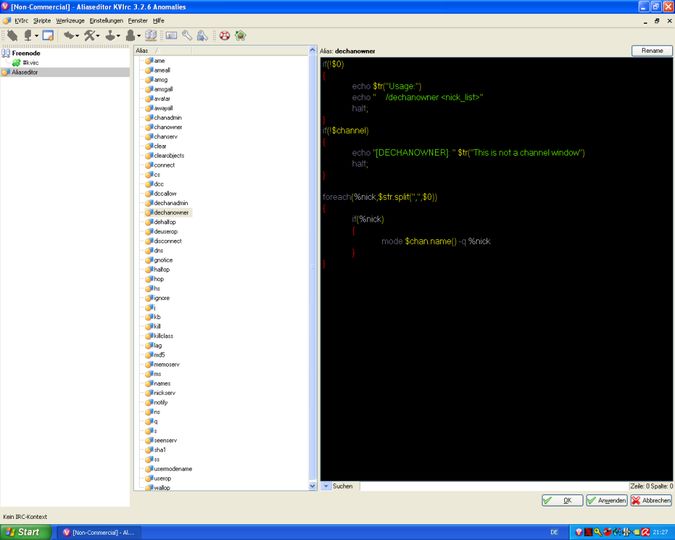Click the lifebuoy help icon in toolbar
This screenshot has width=675, height=540.
[x=225, y=35]
